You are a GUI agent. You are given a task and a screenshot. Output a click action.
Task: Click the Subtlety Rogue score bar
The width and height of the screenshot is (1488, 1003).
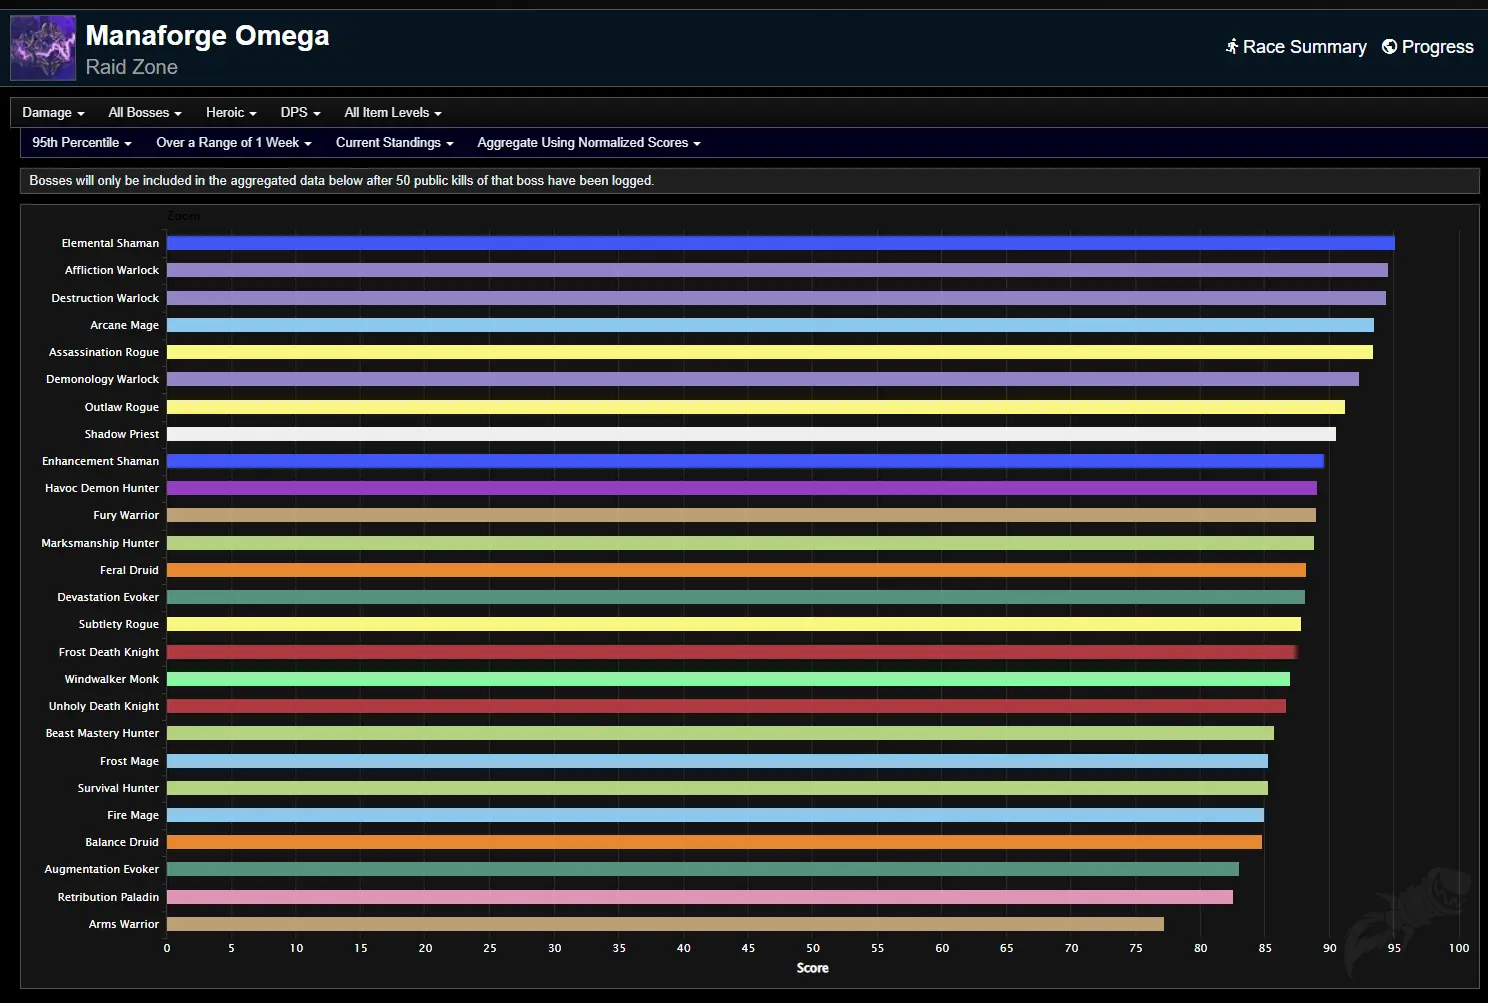click(x=734, y=624)
